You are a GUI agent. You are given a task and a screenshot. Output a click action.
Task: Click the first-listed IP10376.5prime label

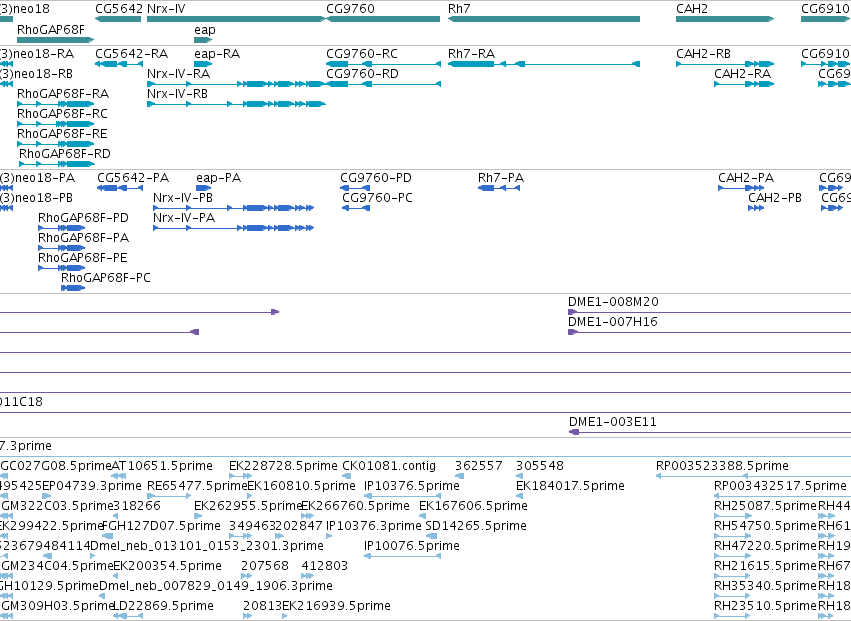pyautogui.click(x=411, y=485)
